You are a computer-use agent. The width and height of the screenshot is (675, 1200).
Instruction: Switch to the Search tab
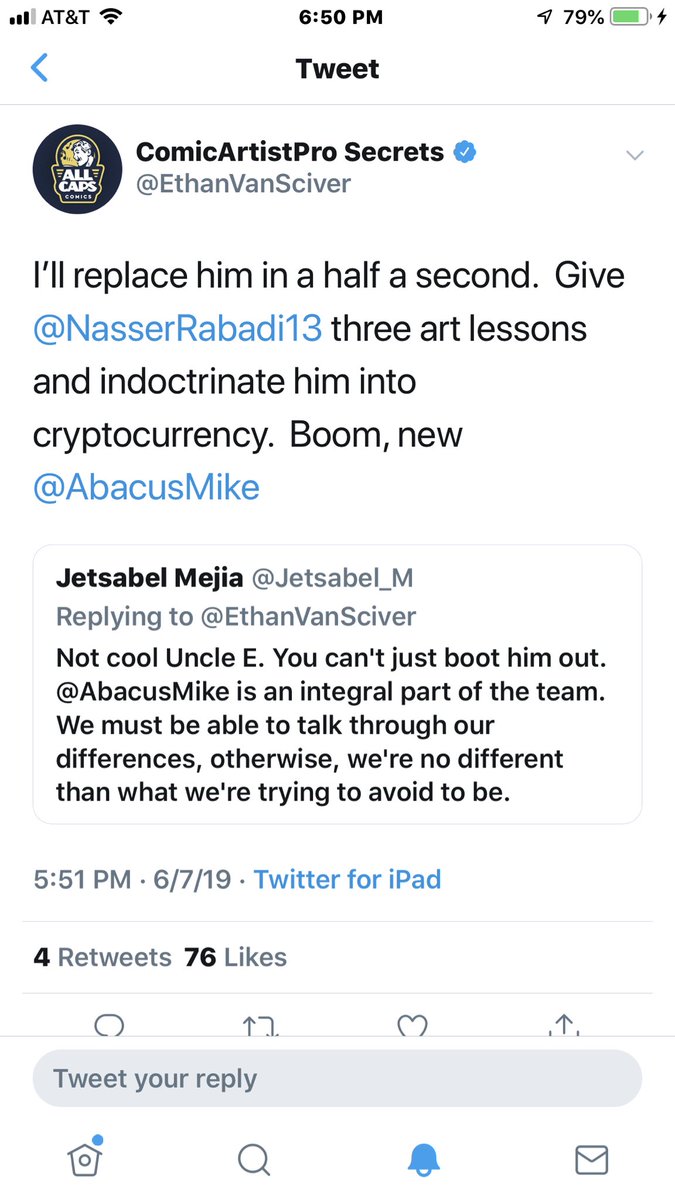pos(254,1159)
